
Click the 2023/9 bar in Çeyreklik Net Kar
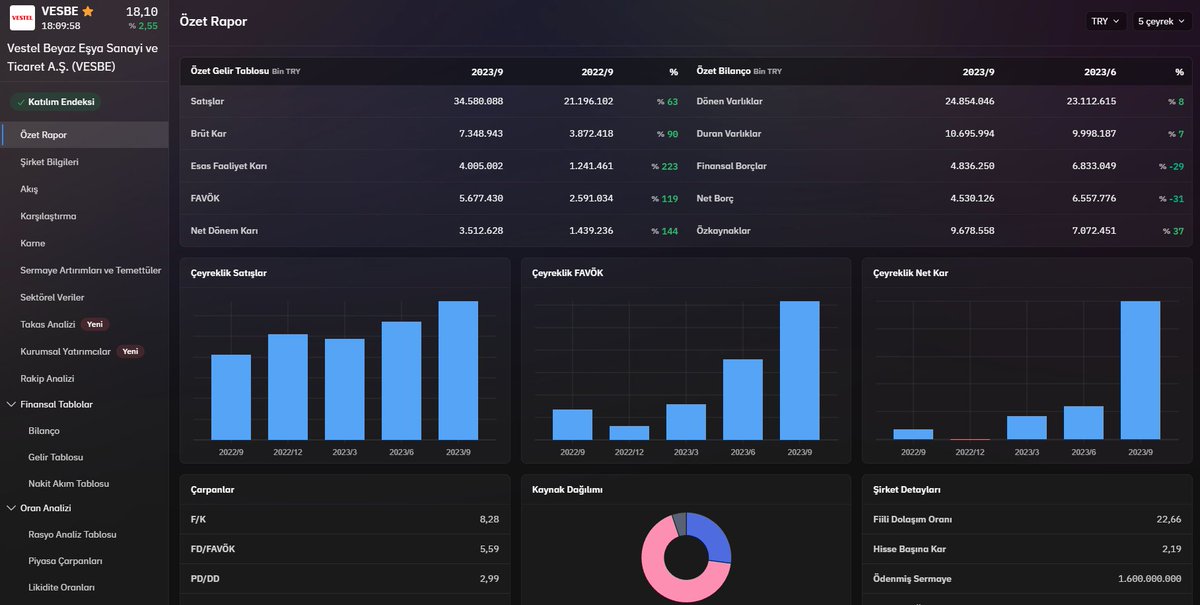point(1140,370)
